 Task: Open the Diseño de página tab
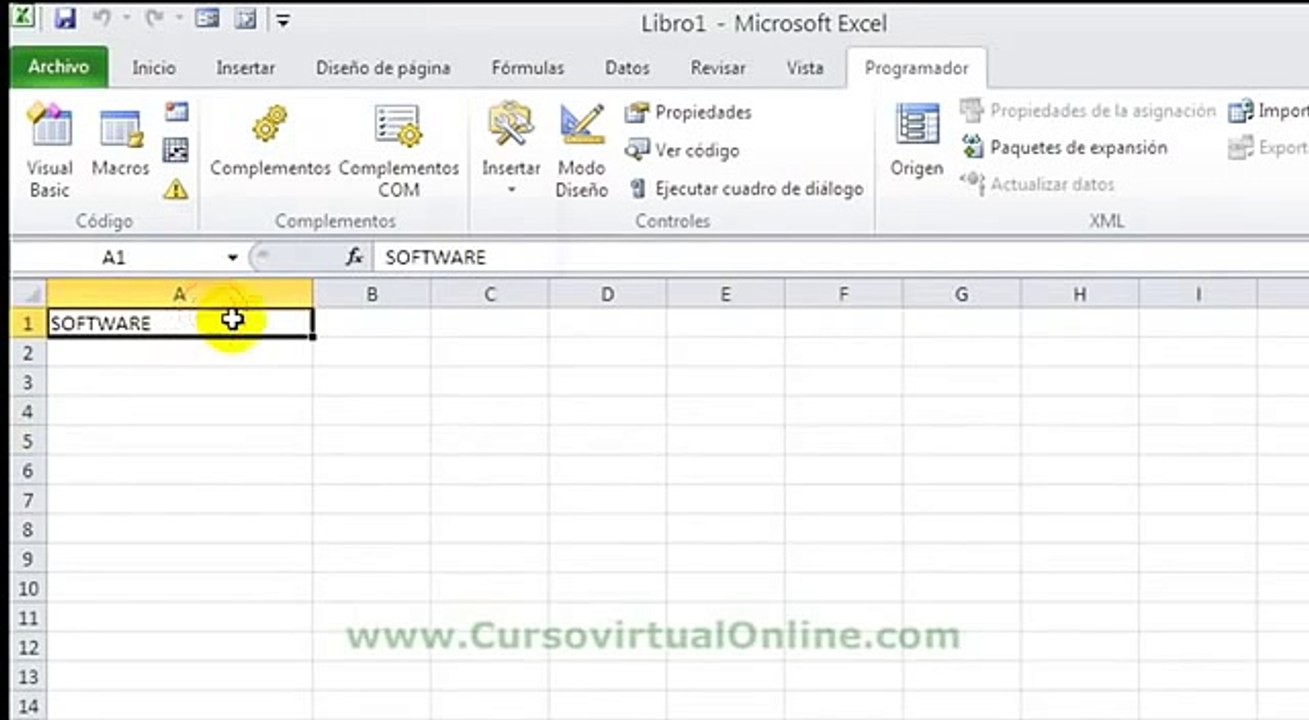pyautogui.click(x=383, y=68)
